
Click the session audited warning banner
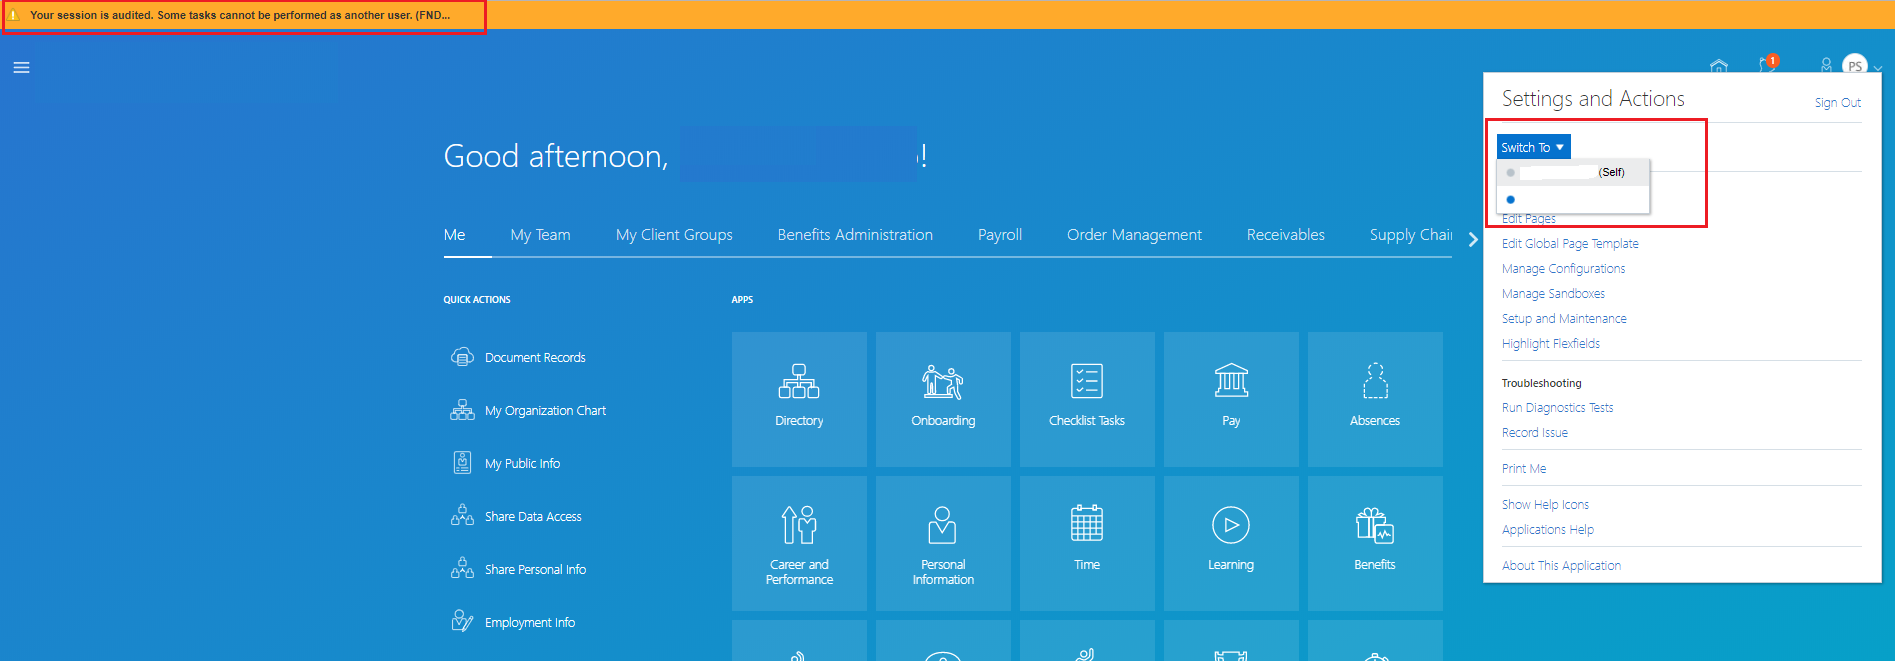(x=240, y=15)
